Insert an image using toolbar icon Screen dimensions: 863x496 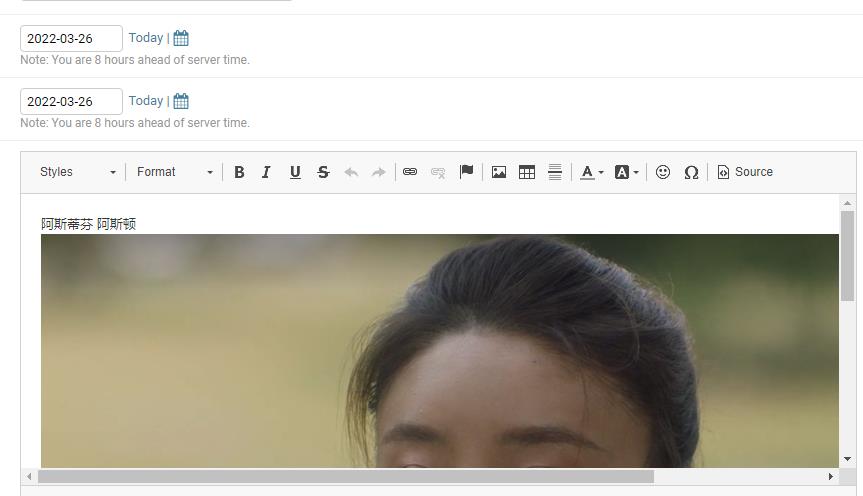point(499,172)
